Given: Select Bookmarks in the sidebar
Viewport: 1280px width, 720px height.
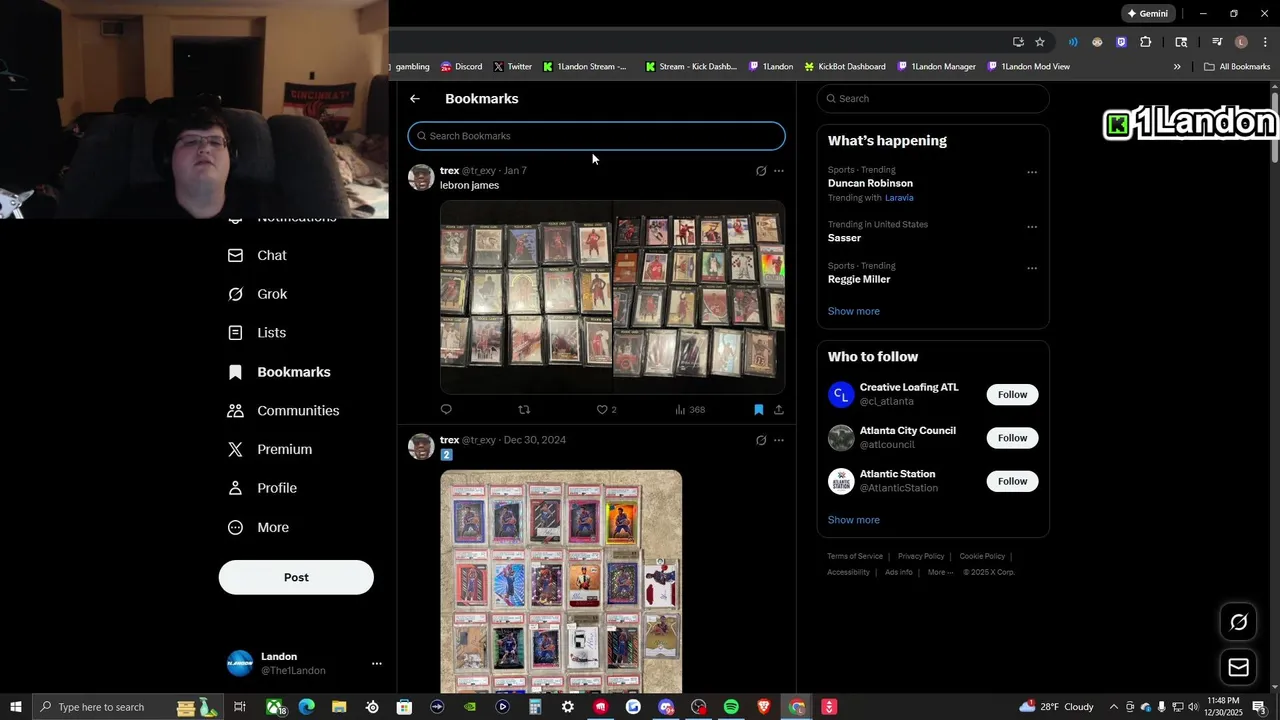Looking at the screenshot, I should (279, 372).
